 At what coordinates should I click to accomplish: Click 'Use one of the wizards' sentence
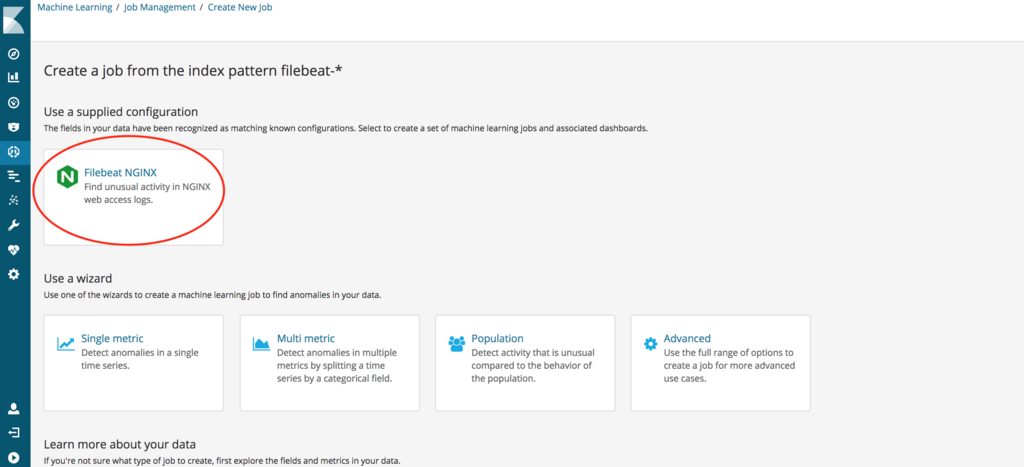tap(212, 295)
